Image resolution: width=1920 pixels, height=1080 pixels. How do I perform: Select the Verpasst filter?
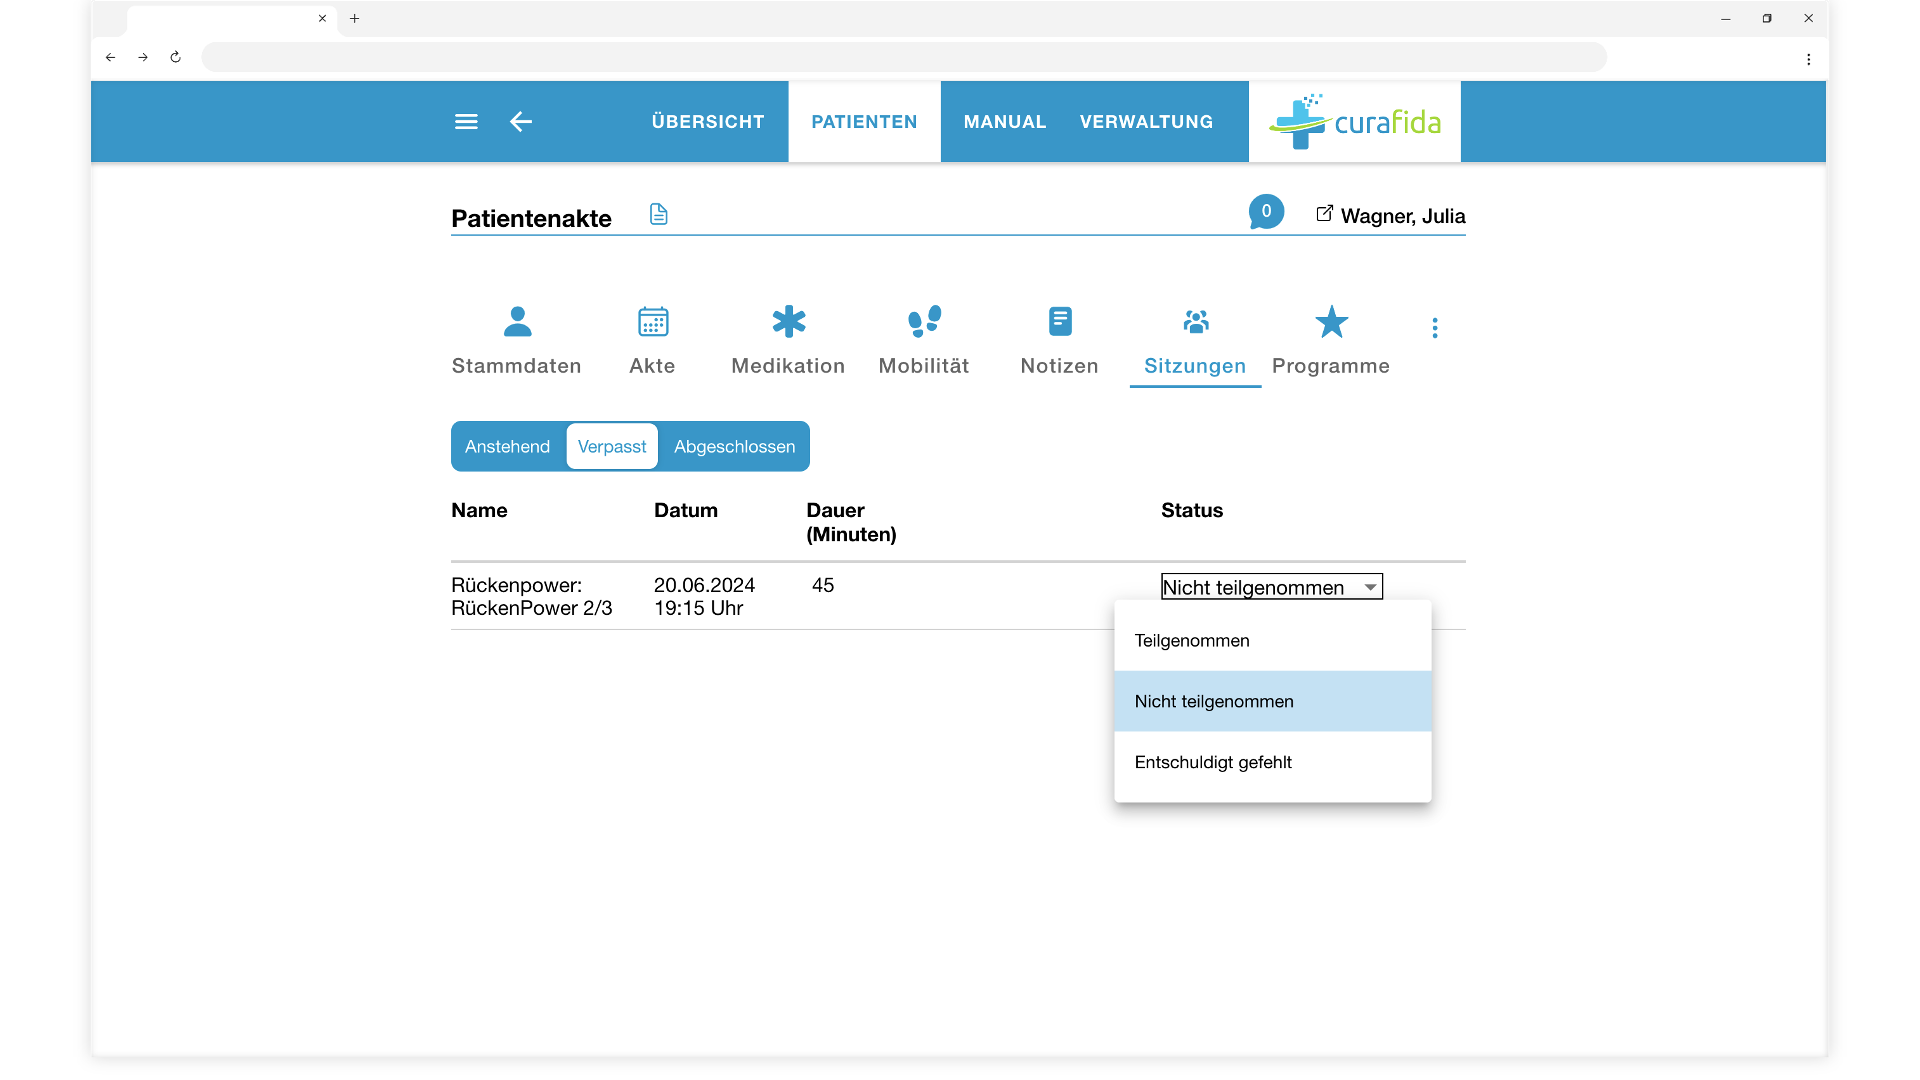point(612,446)
